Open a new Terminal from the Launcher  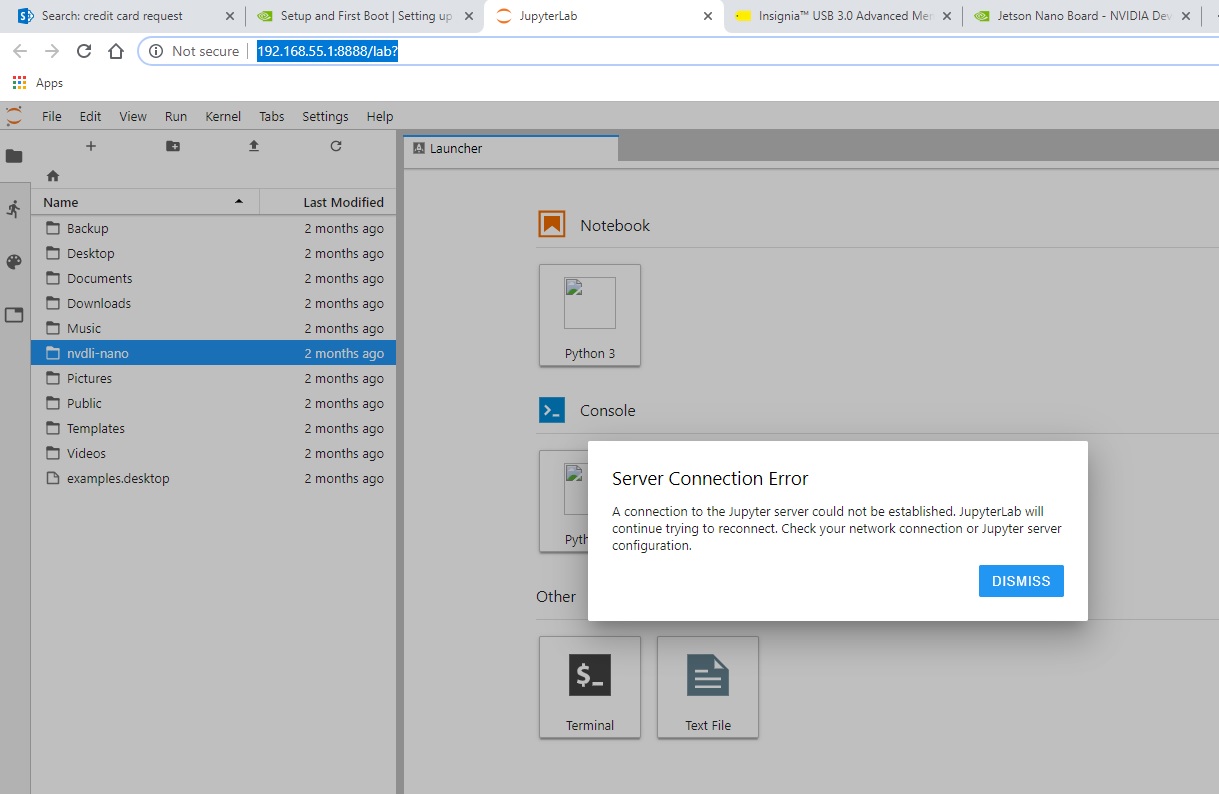pos(589,687)
